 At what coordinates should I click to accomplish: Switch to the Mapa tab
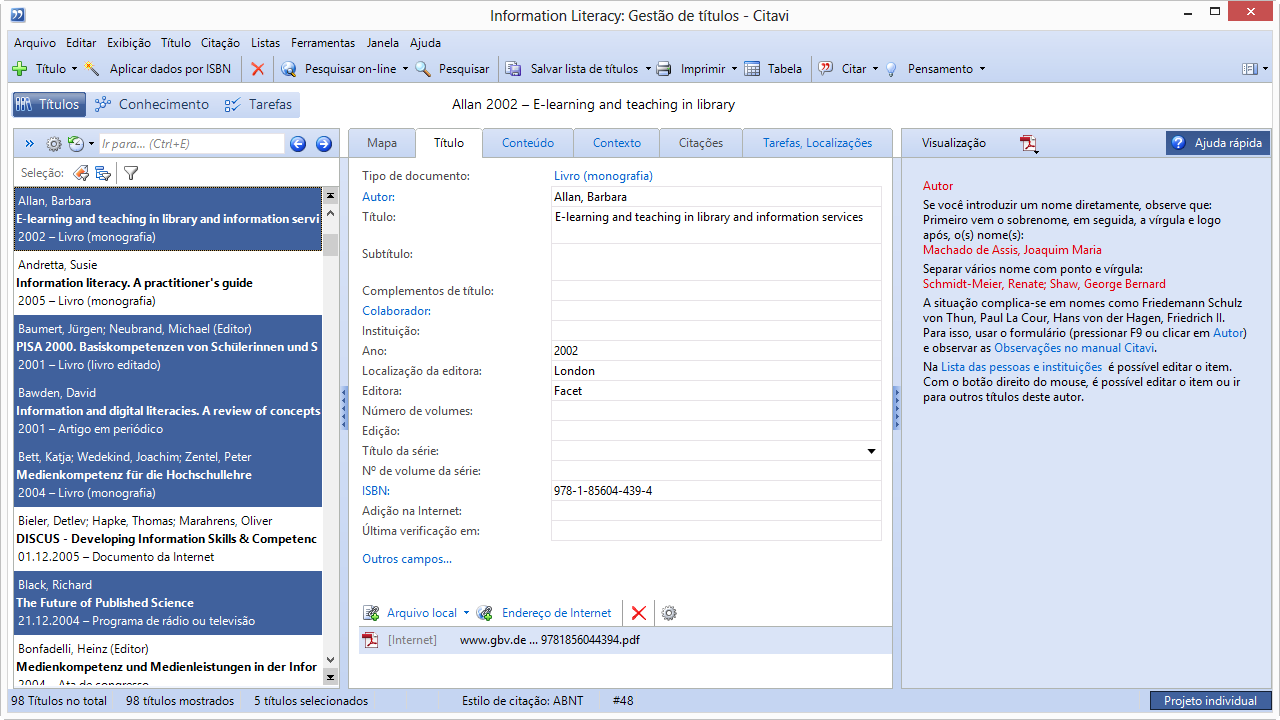pyautogui.click(x=382, y=143)
